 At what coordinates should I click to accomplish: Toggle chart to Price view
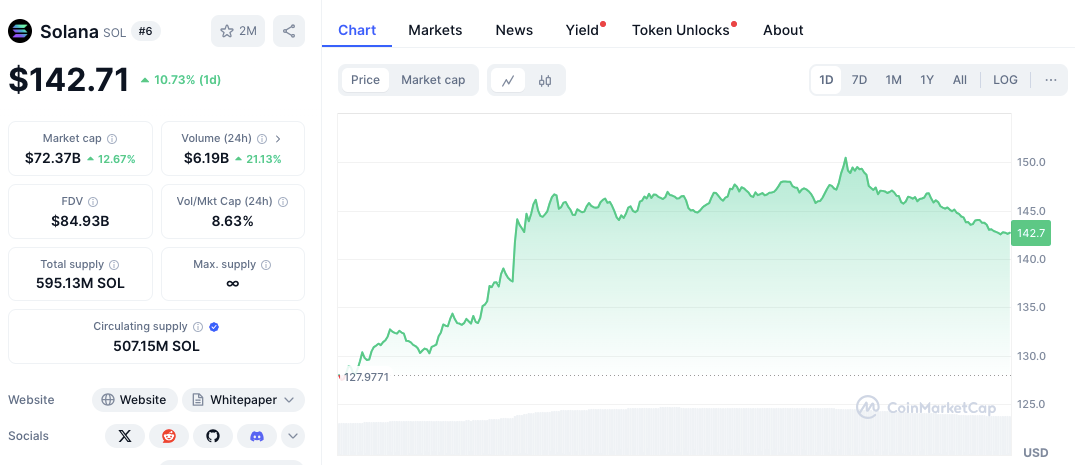pos(365,80)
